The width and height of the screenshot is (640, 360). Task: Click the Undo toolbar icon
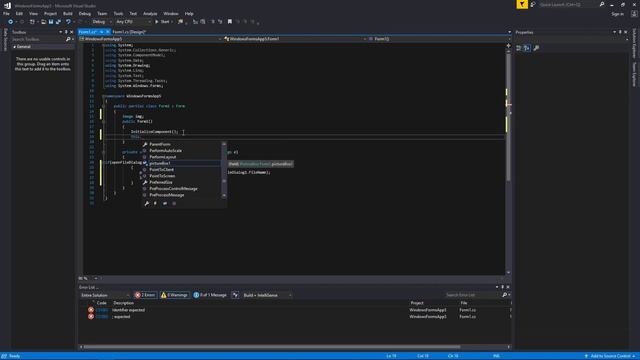pyautogui.click(x=68, y=22)
